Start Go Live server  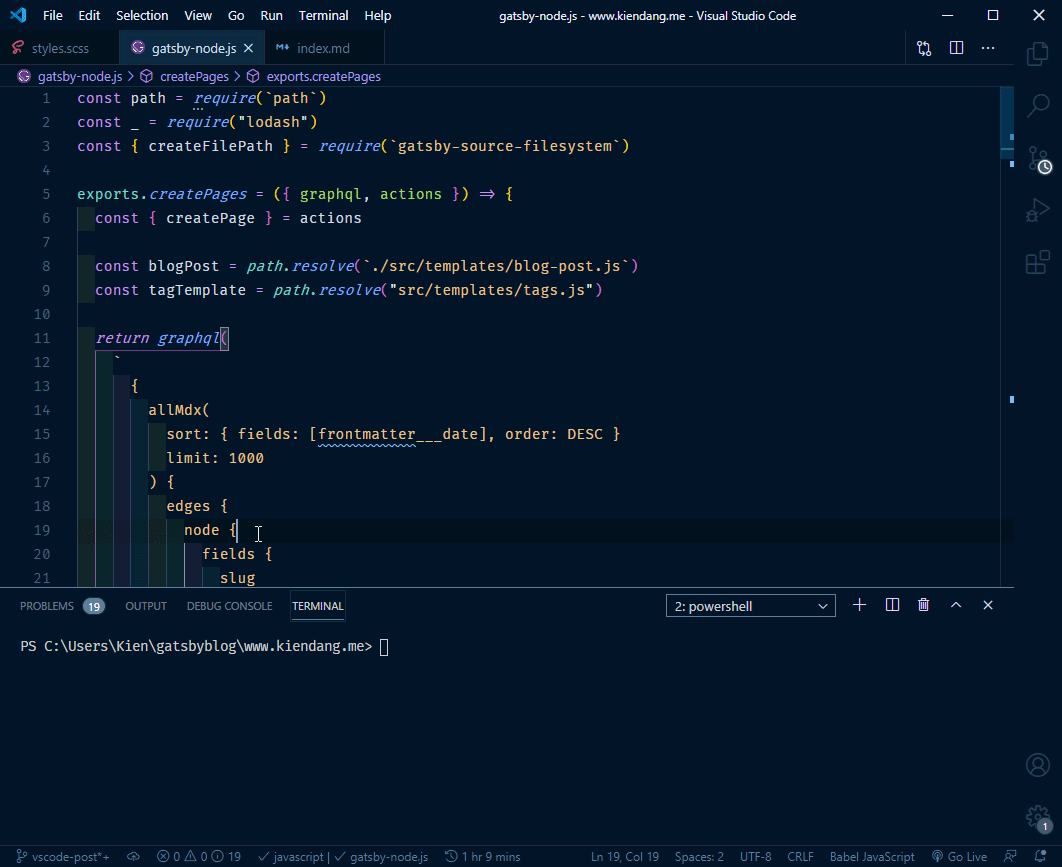point(959,857)
